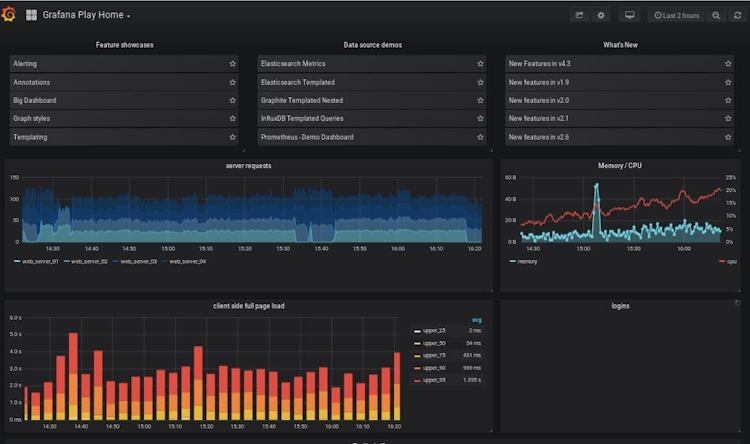Star the Graph styles dashboard

[232, 118]
